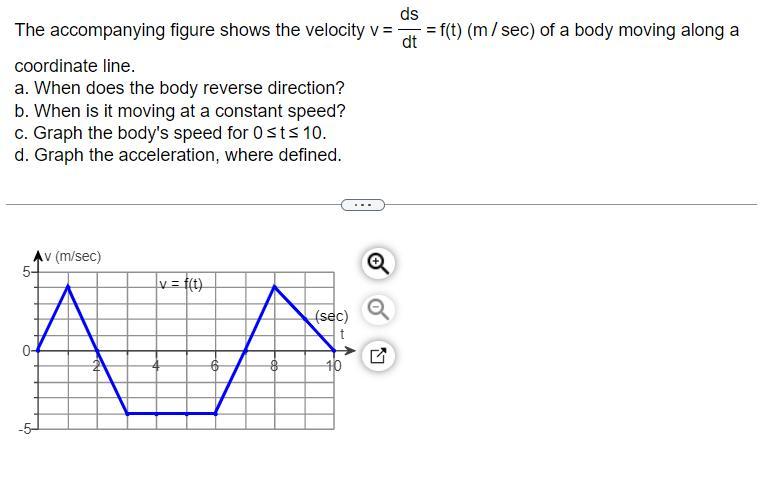Click the tick label 4 on t-axis
Viewport: 771px width, 493px height.
pos(156,365)
